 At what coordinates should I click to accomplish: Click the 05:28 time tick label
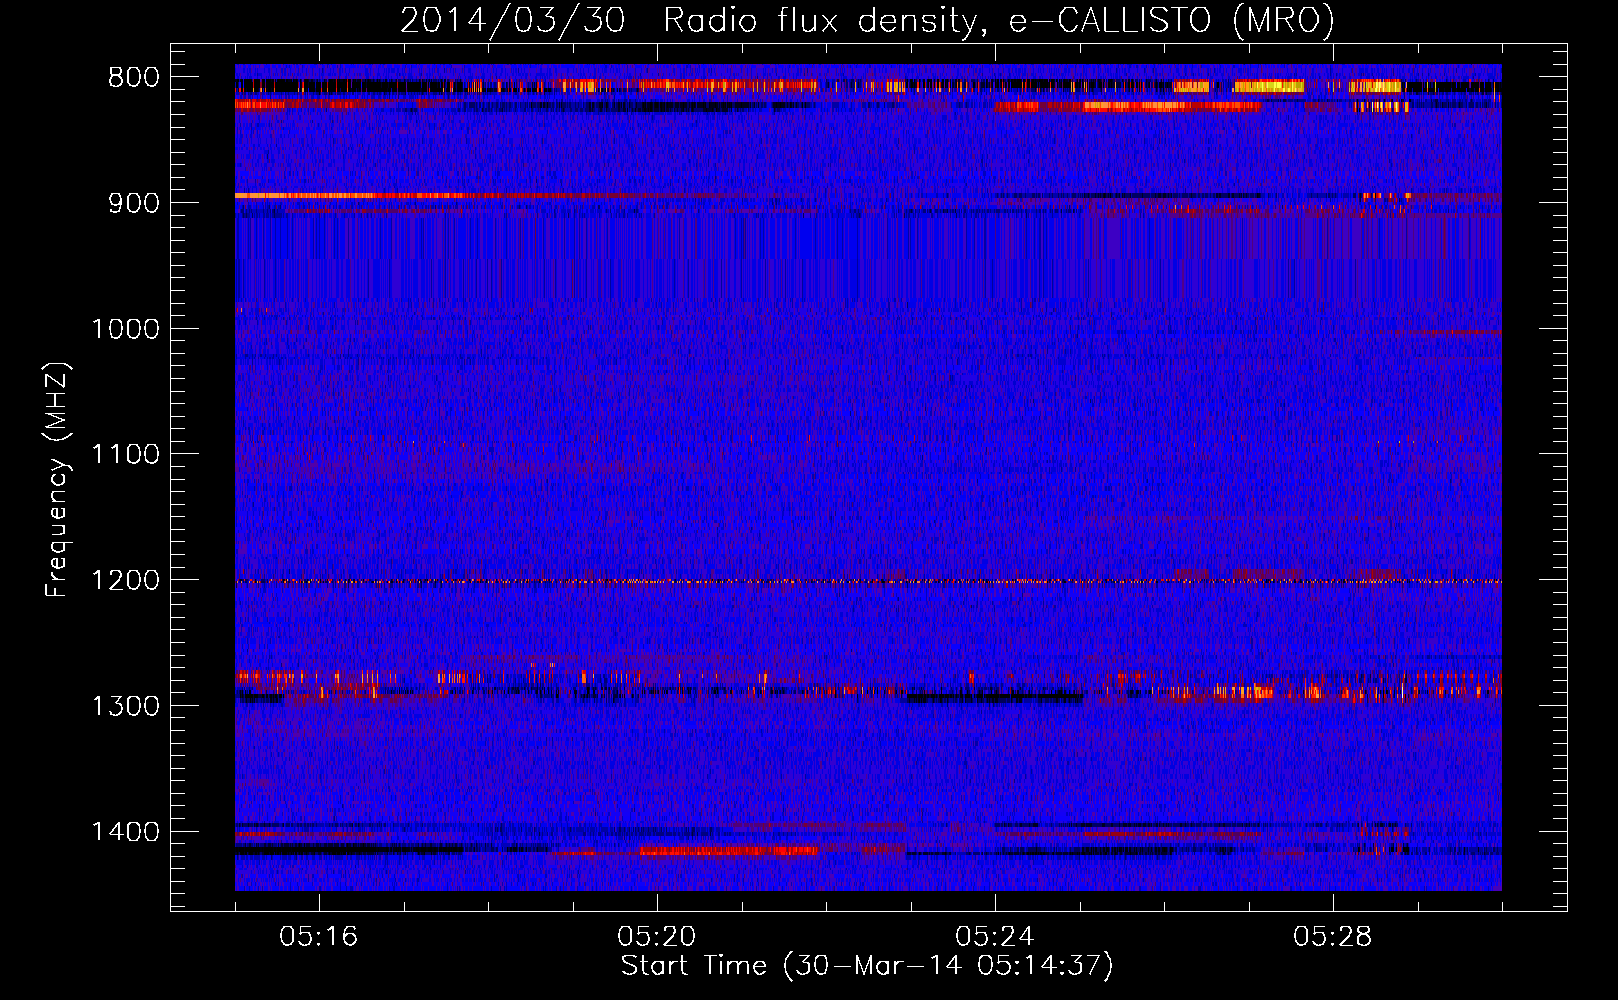[1333, 937]
